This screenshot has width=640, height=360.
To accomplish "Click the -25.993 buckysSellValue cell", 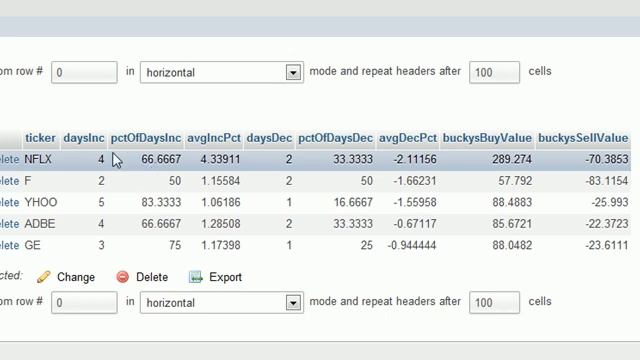I will (610, 202).
